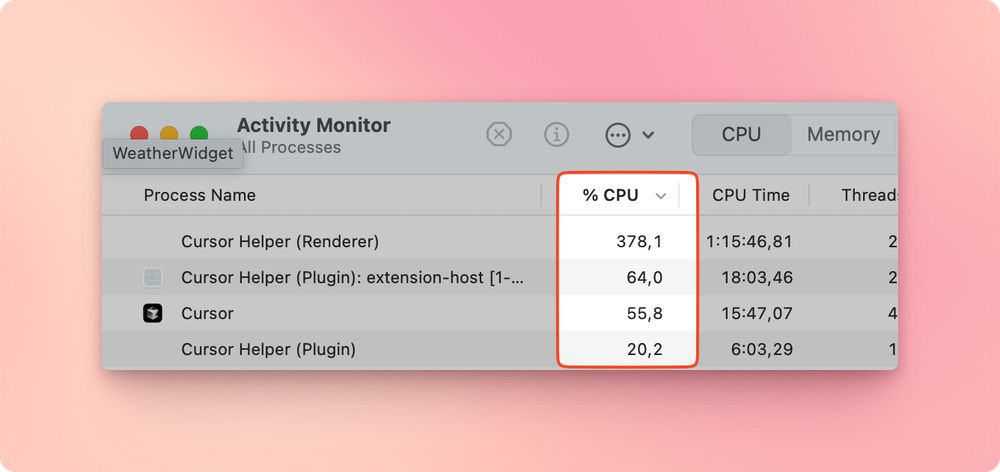
Task: Select the Cursor process row
Action: coord(500,313)
